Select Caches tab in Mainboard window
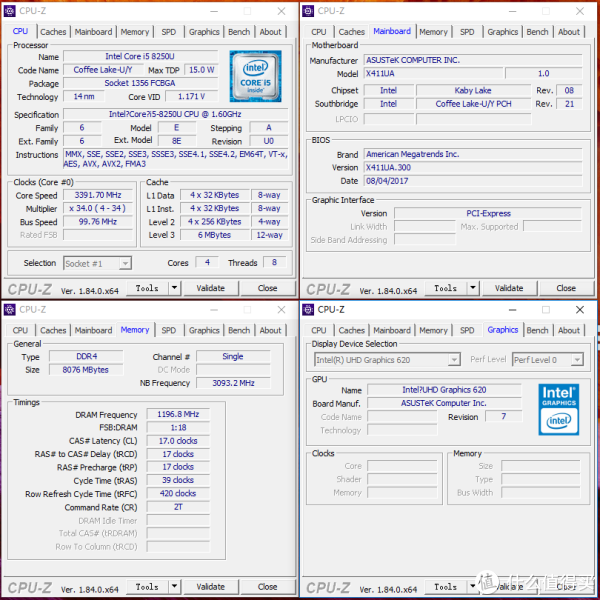This screenshot has width=600, height=600. pos(352,32)
